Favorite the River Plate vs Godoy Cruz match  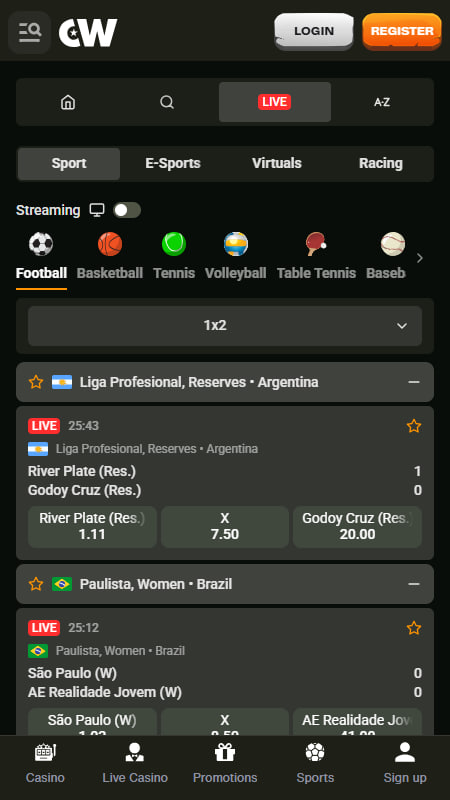pos(414,426)
